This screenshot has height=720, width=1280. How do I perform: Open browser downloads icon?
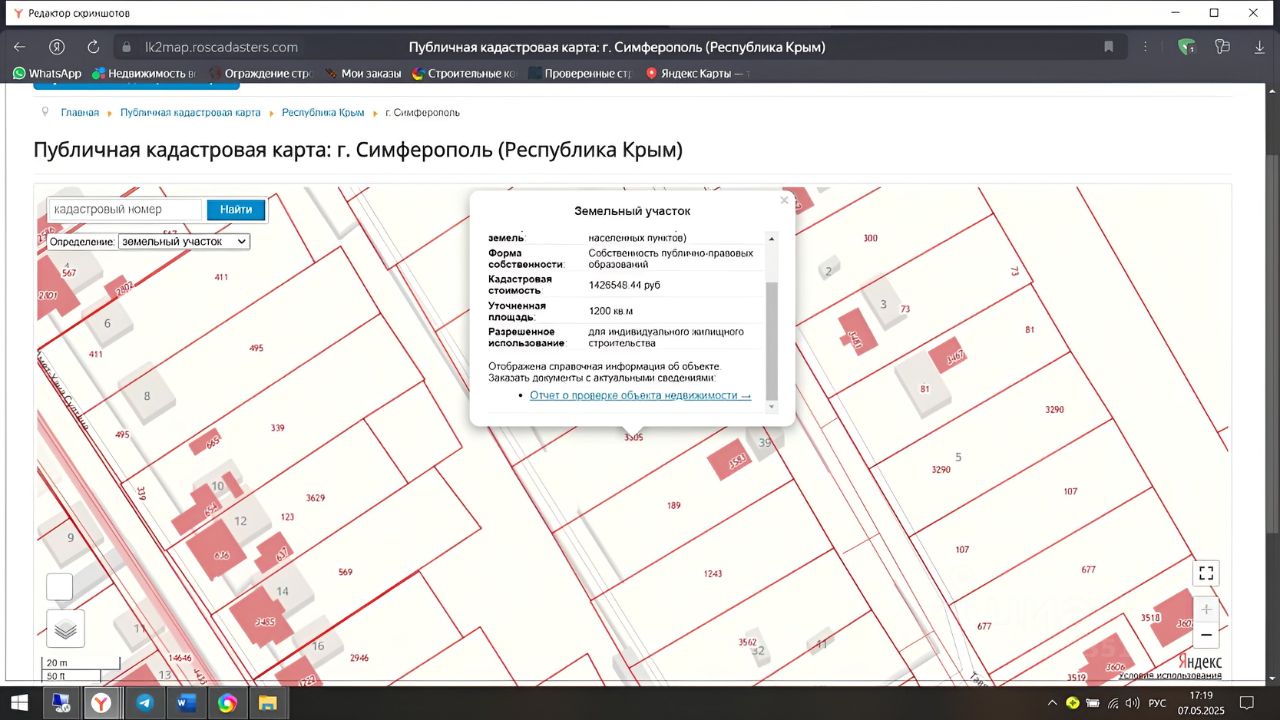1259,47
